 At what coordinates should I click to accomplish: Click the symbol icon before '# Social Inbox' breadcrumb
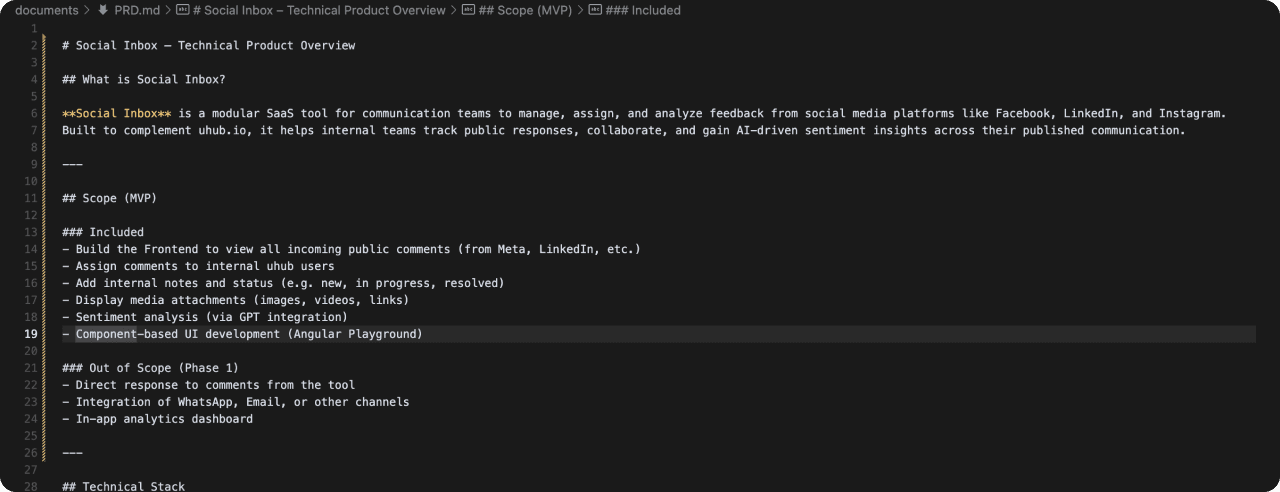pyautogui.click(x=182, y=10)
